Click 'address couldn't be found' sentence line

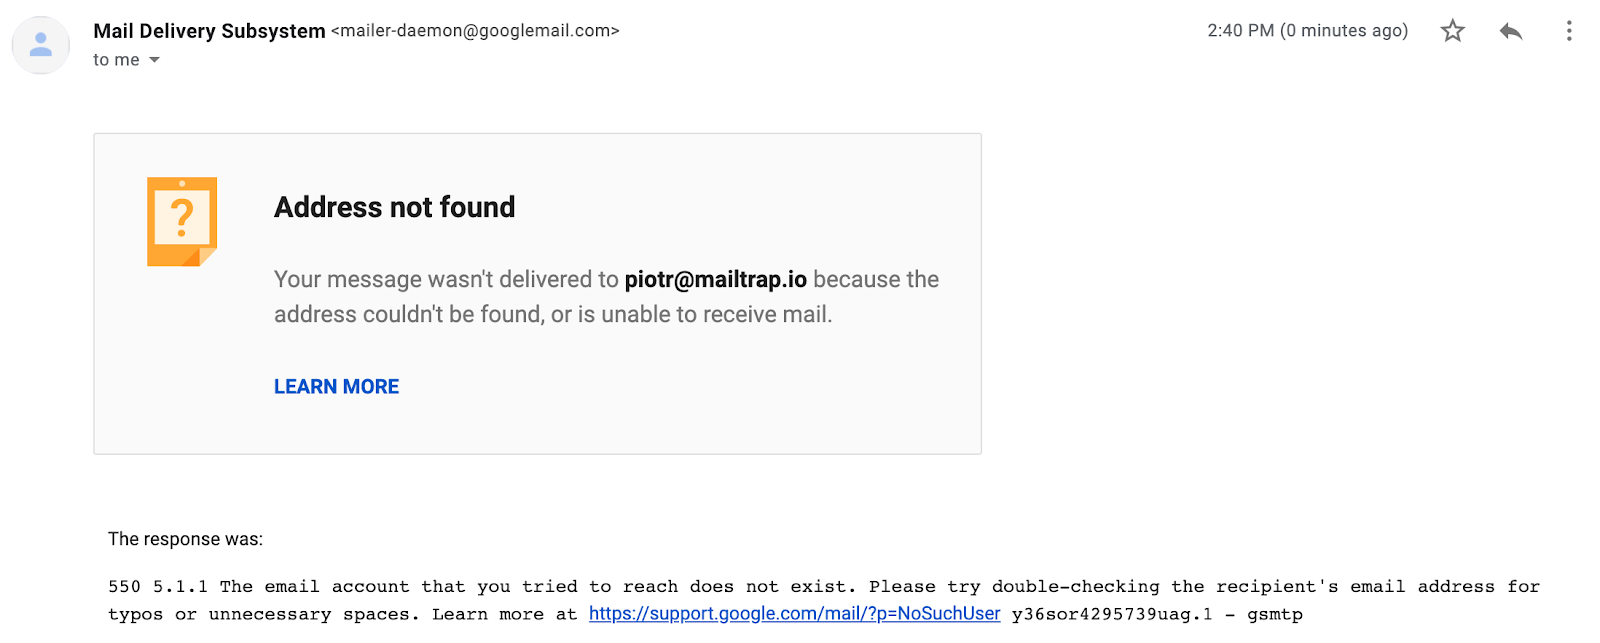(x=553, y=315)
